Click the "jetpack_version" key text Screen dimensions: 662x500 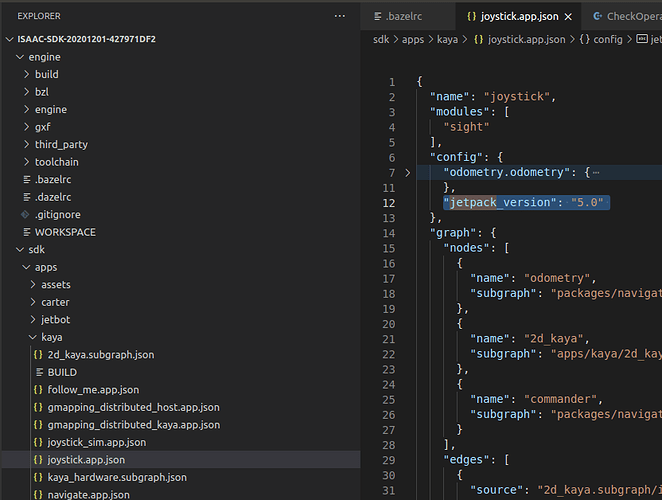coord(500,203)
